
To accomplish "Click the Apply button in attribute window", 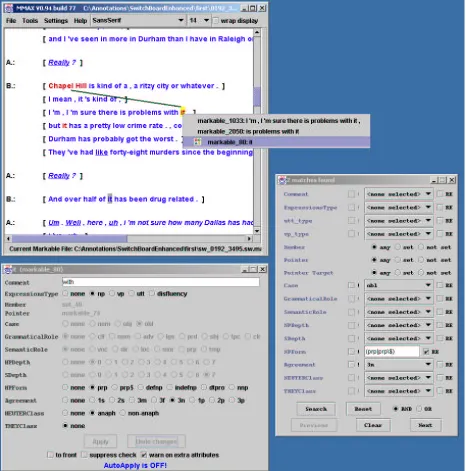I will [x=100, y=442].
